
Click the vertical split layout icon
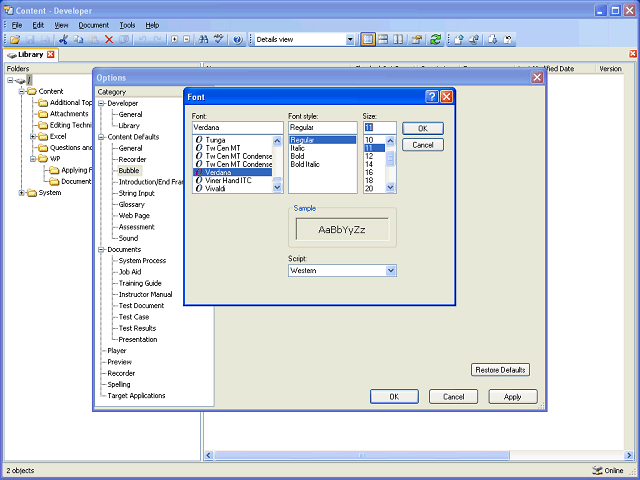click(398, 40)
